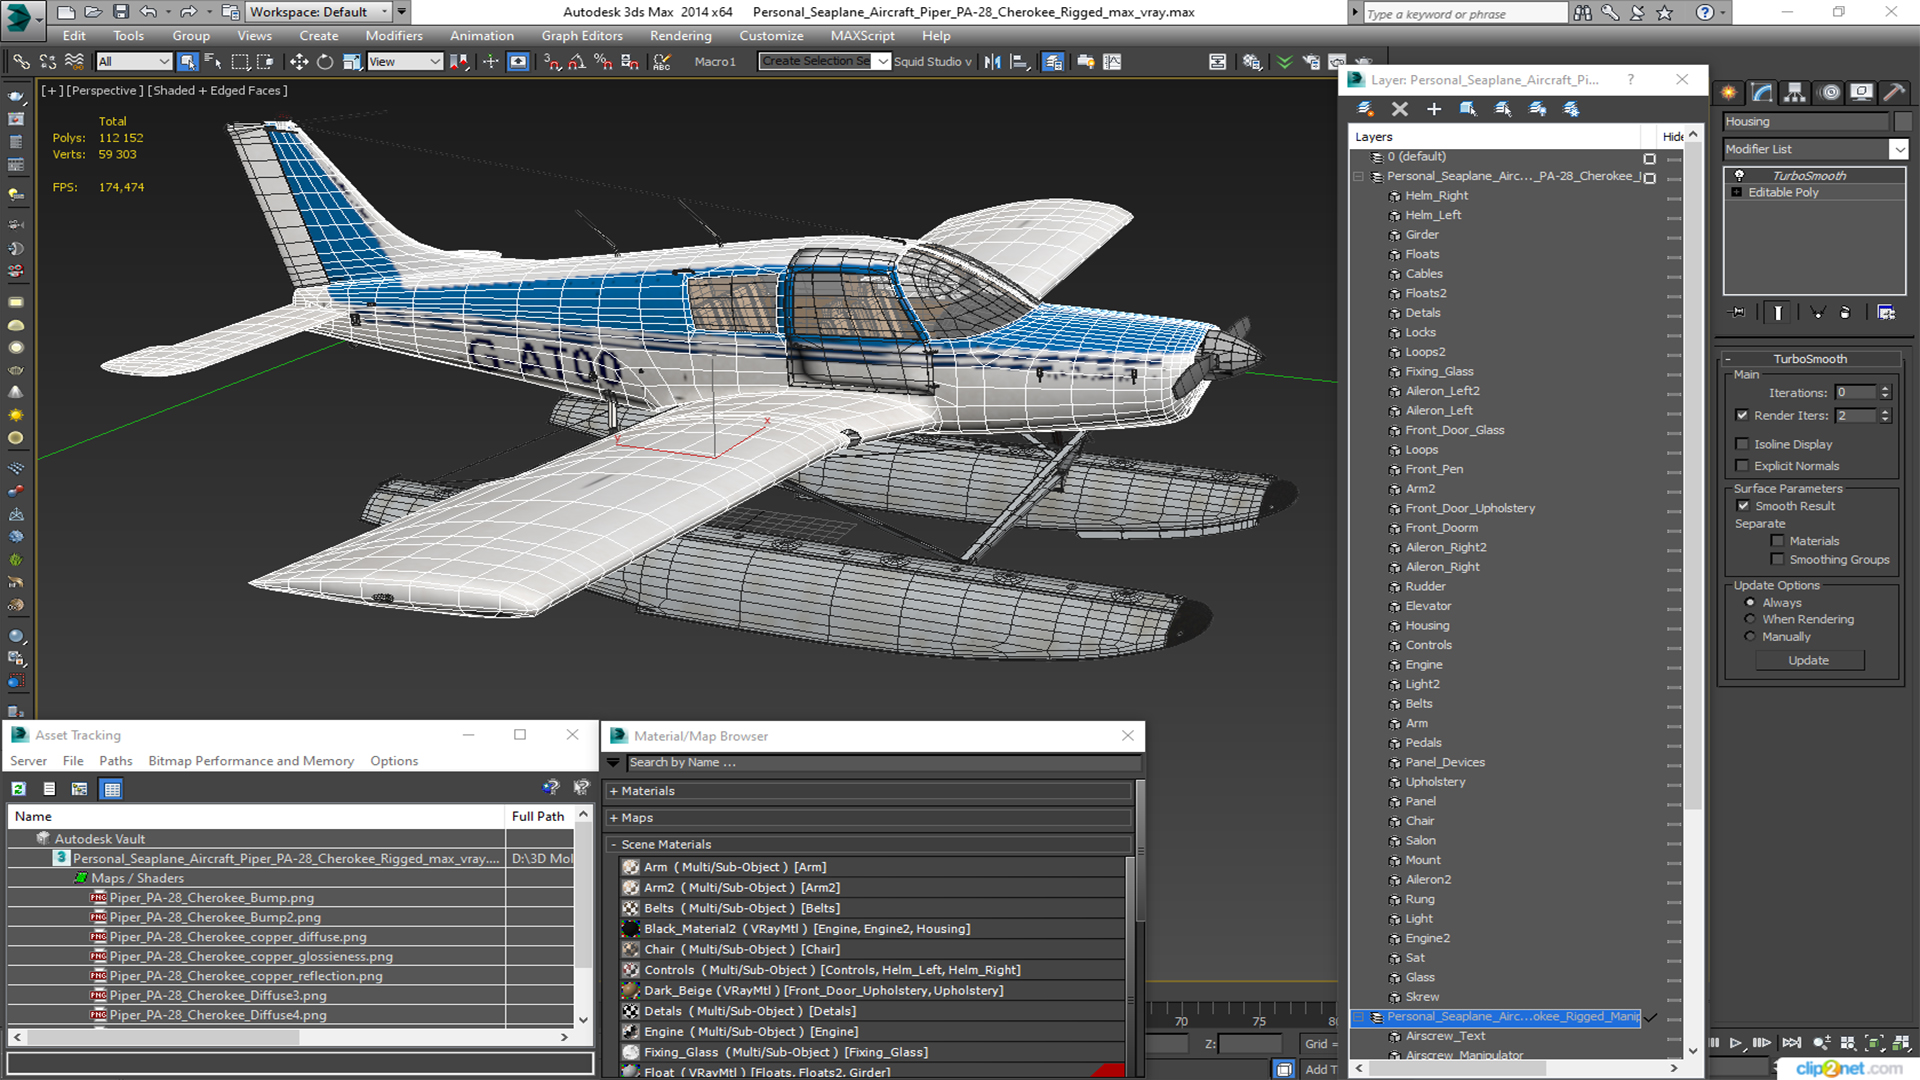Click the Select Object arrow tool
The height and width of the screenshot is (1080, 1920).
(187, 62)
